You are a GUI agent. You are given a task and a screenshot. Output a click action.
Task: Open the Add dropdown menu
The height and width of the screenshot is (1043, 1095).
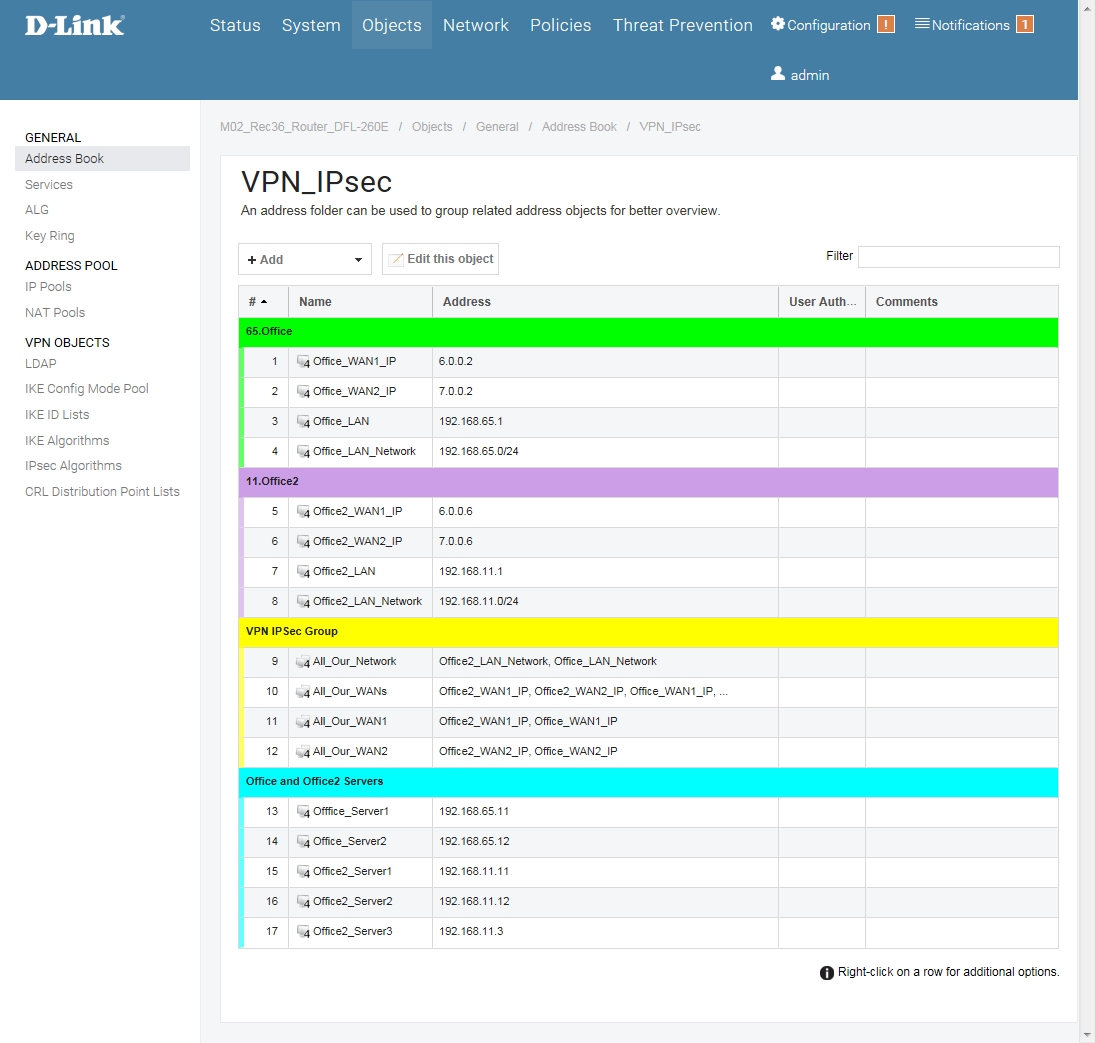point(304,260)
